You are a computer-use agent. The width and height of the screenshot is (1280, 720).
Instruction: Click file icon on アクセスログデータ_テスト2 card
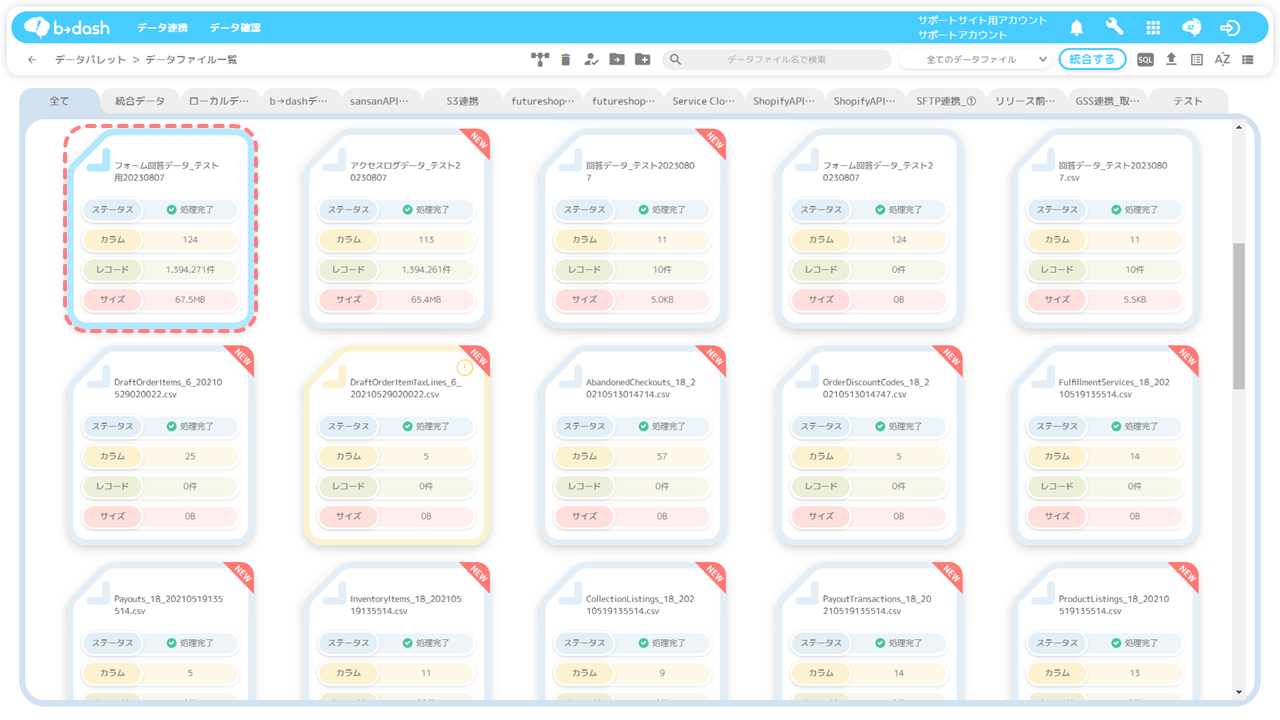coord(335,160)
